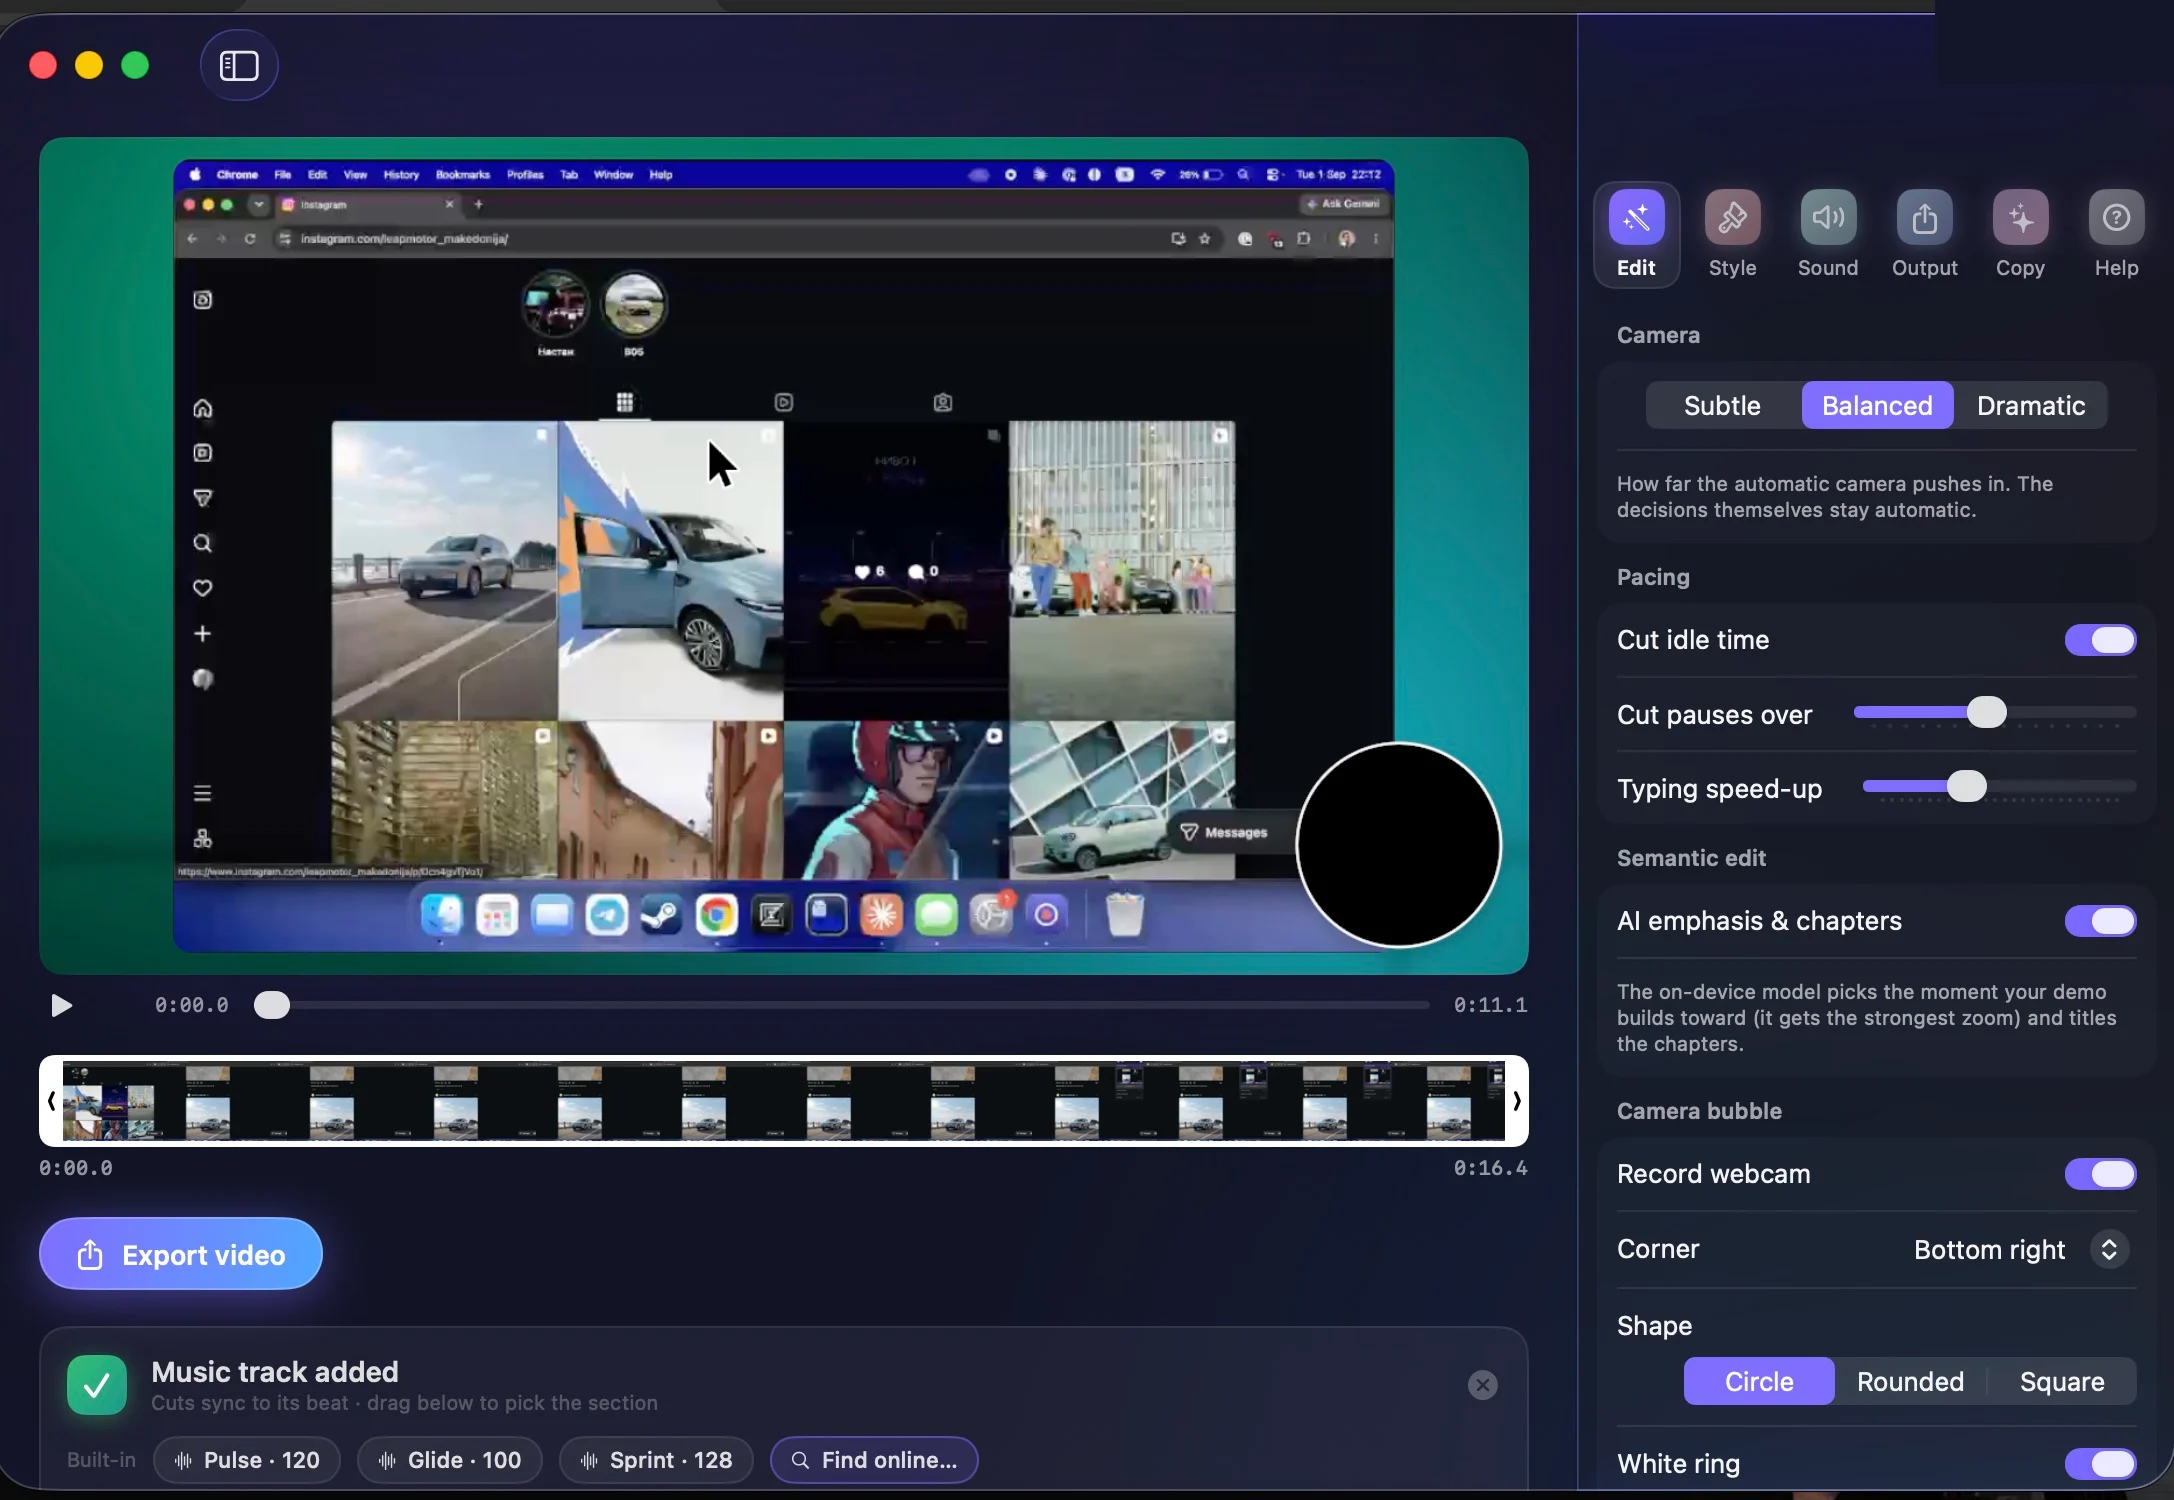Click Telegram icon in previewed dock
The image size is (2174, 1500).
coord(606,914)
